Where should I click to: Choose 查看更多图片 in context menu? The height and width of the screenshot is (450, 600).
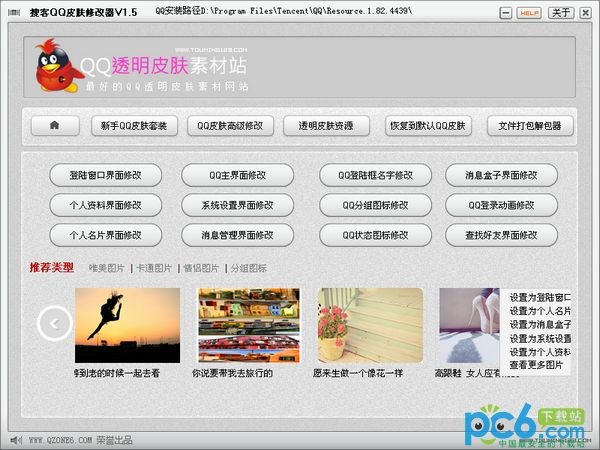point(536,365)
